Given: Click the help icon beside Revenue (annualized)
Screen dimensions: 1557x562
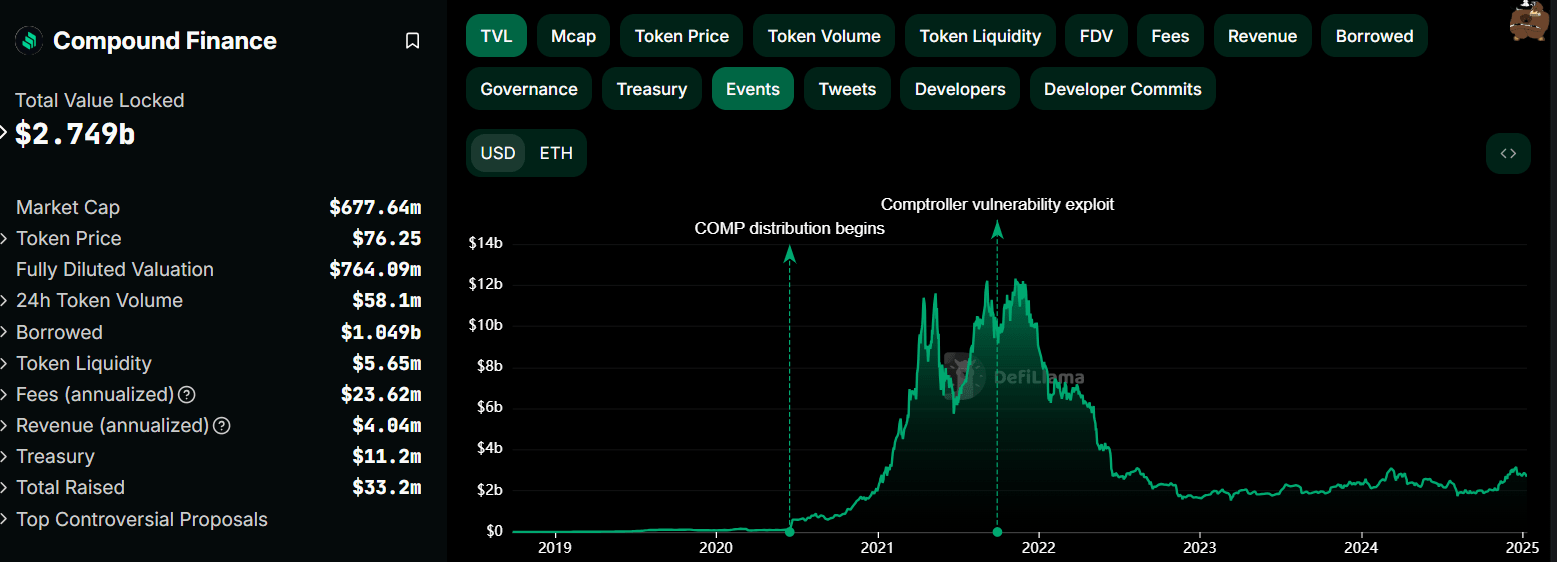Looking at the screenshot, I should 222,425.
